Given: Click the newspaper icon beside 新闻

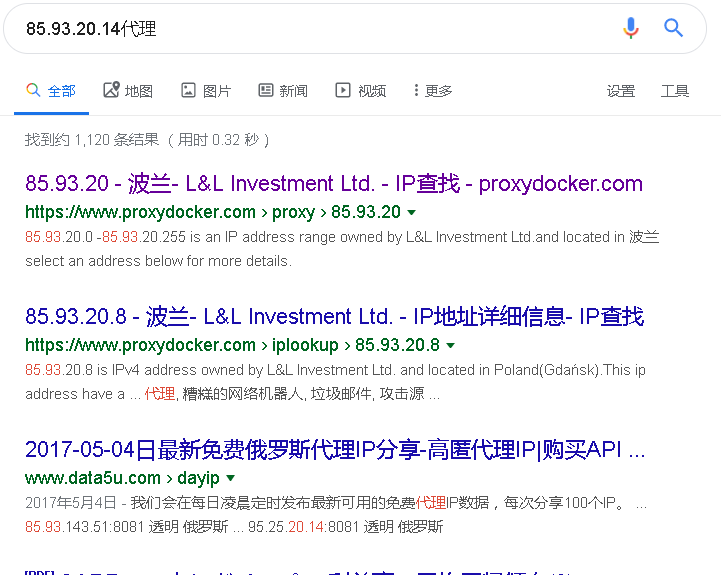Looking at the screenshot, I should click(x=265, y=90).
